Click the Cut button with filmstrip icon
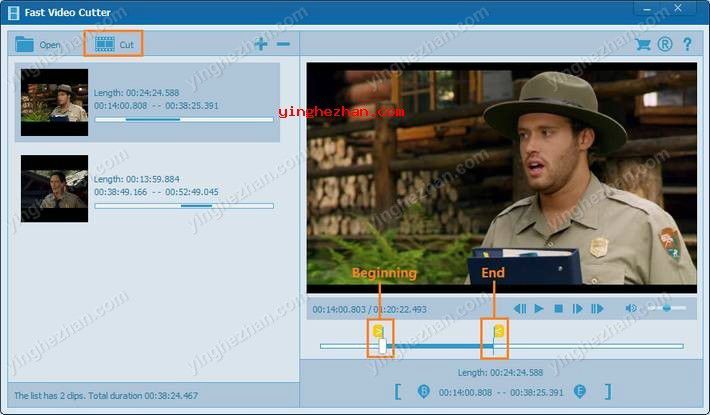 [x=113, y=44]
